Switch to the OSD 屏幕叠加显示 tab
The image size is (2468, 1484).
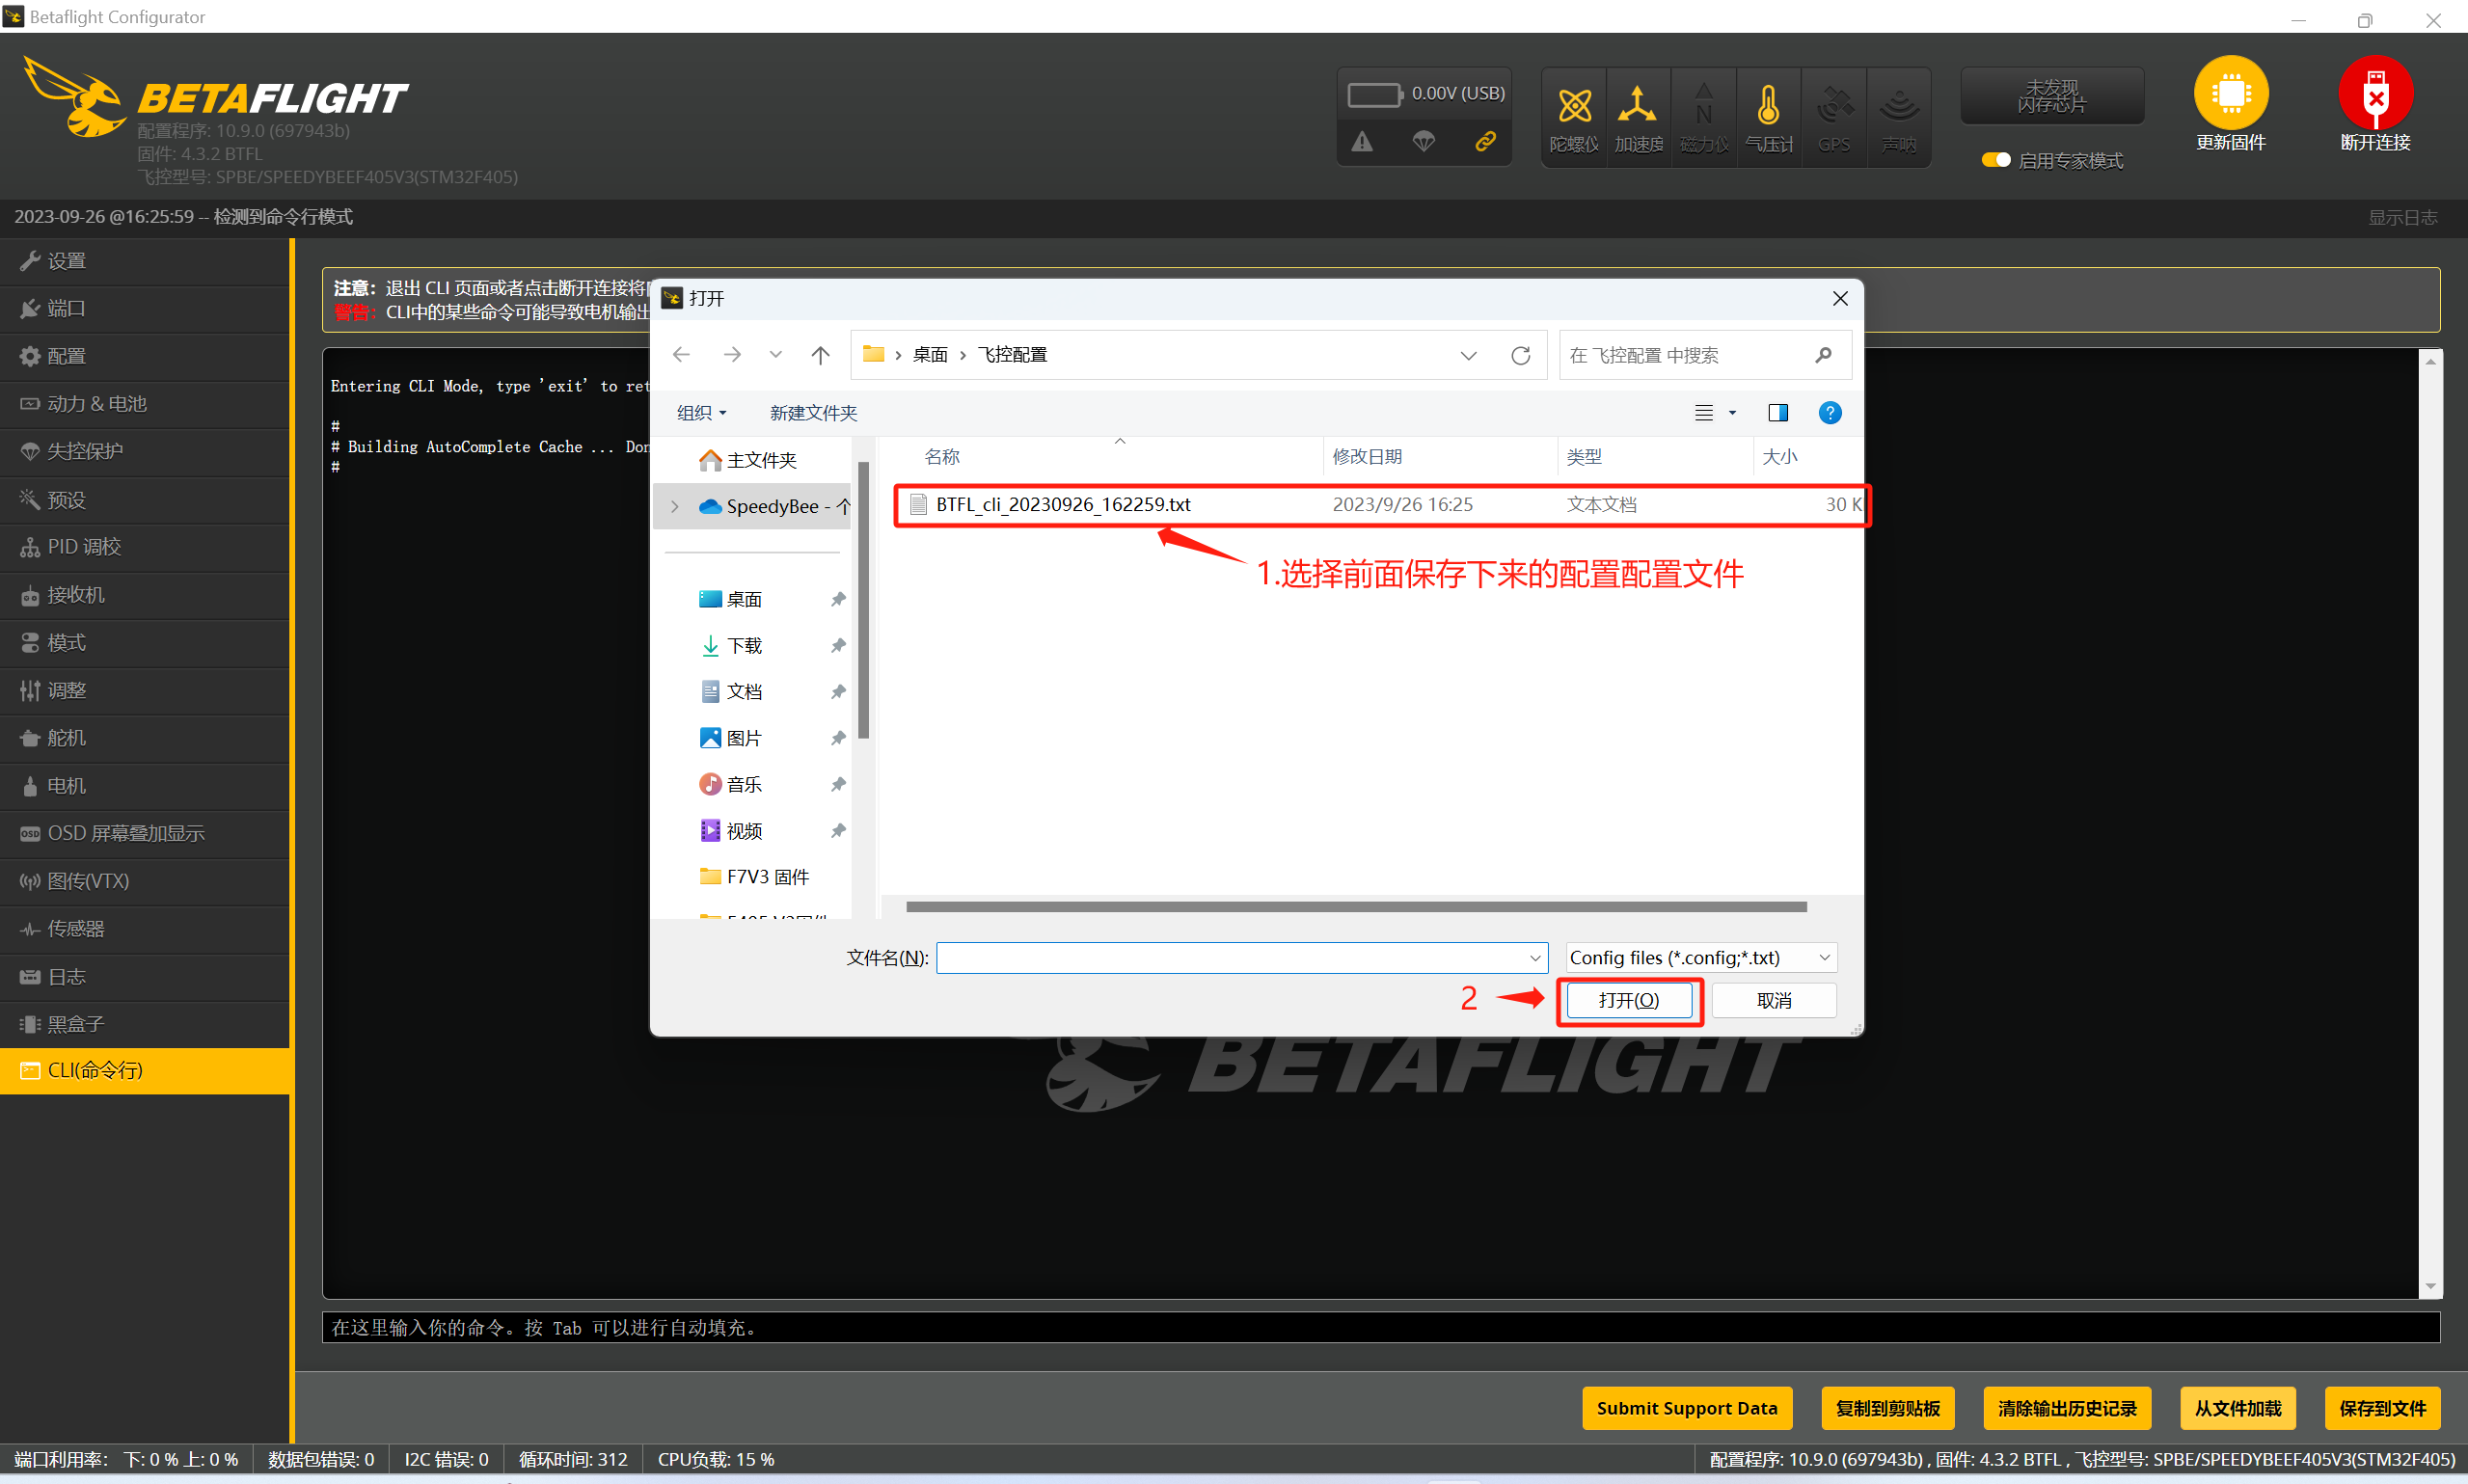tap(125, 833)
